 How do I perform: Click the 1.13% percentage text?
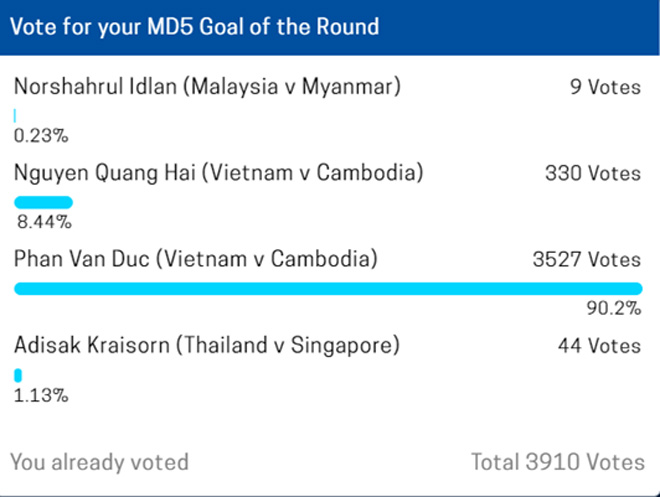tap(41, 395)
